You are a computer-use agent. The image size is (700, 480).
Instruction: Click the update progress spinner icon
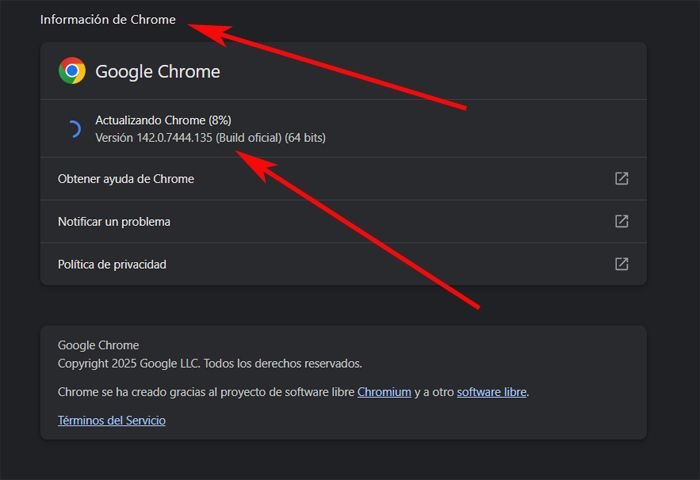pyautogui.click(x=75, y=129)
